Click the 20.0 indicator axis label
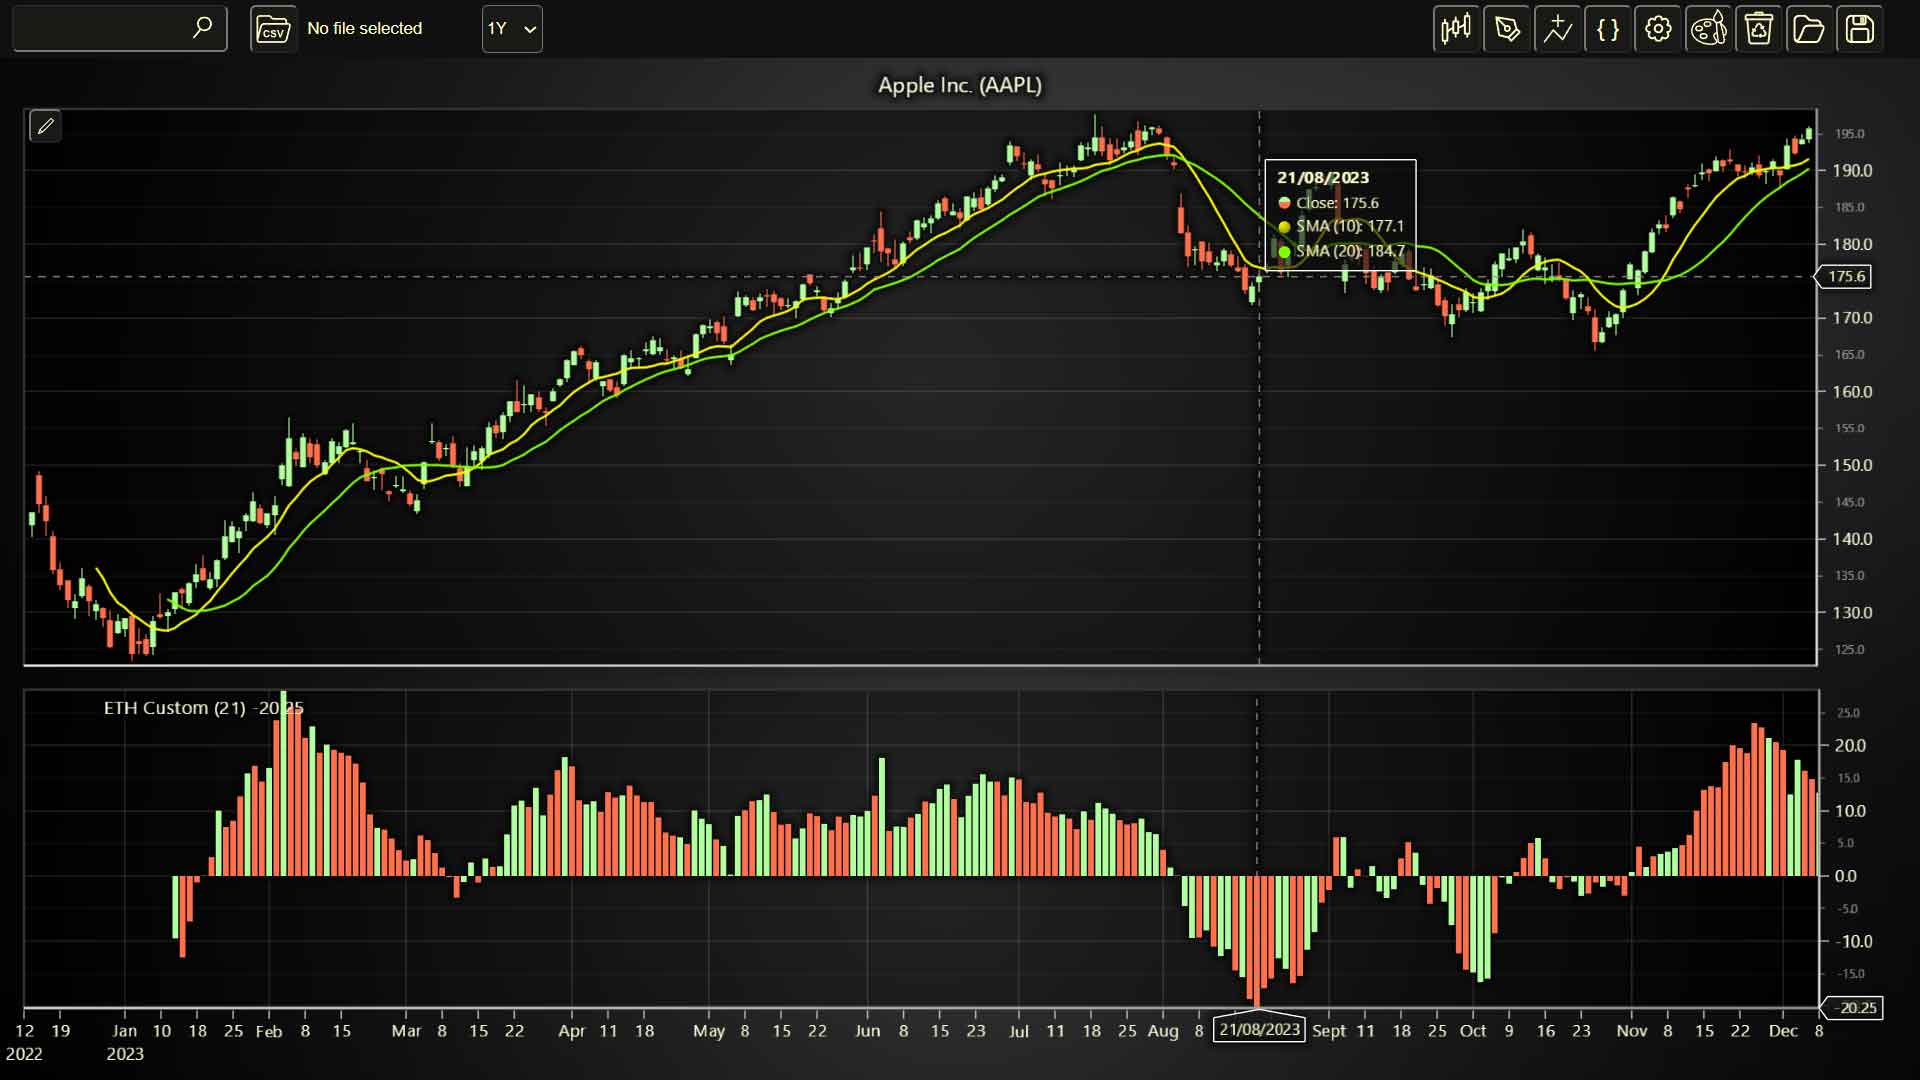This screenshot has height=1080, width=1920. [1850, 746]
